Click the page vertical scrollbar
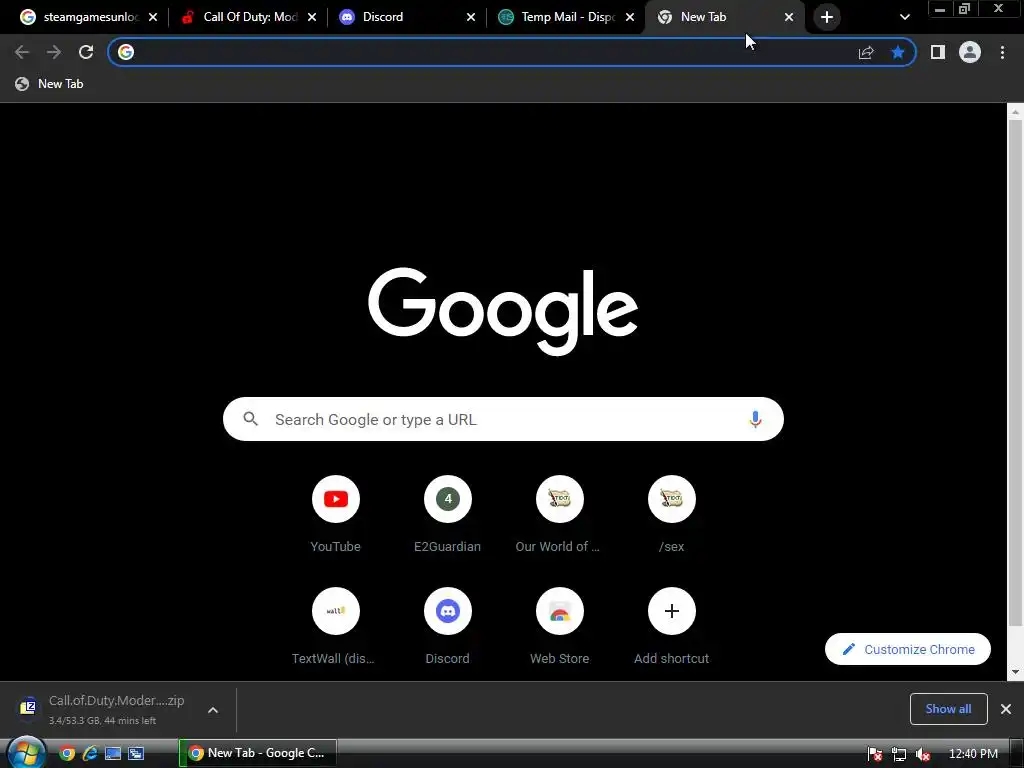This screenshot has width=1024, height=768. [1015, 372]
